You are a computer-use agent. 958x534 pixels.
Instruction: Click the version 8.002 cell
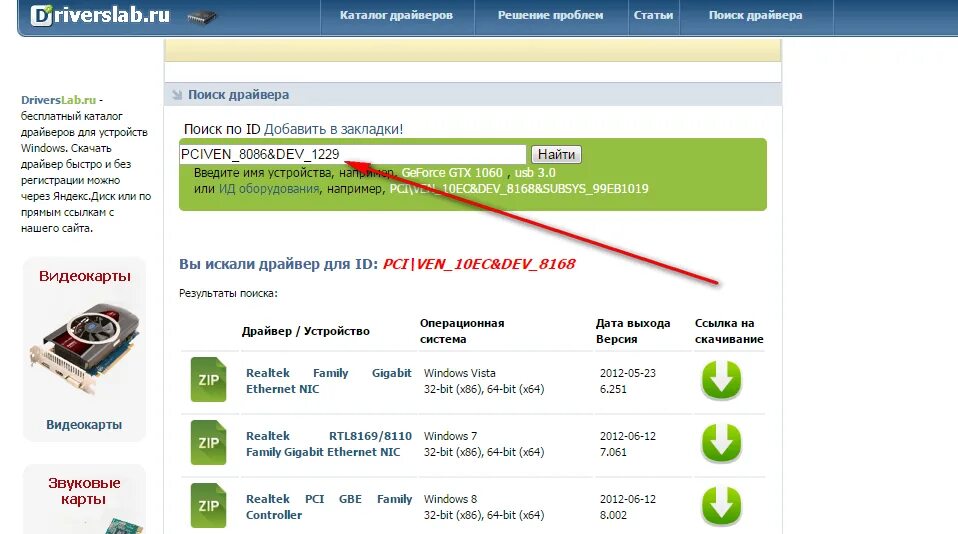tap(613, 515)
